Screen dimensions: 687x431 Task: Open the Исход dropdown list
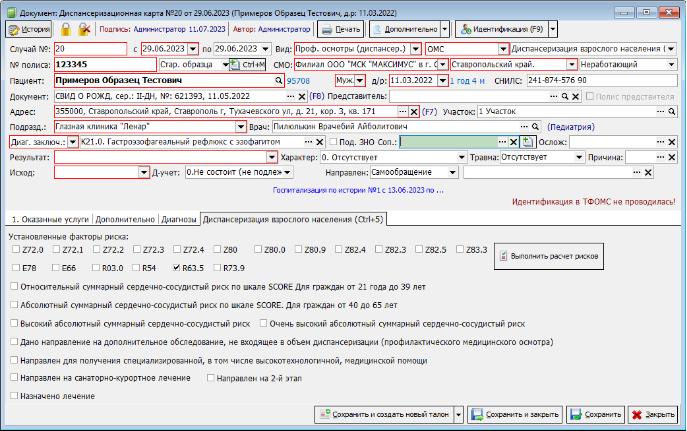coord(144,173)
